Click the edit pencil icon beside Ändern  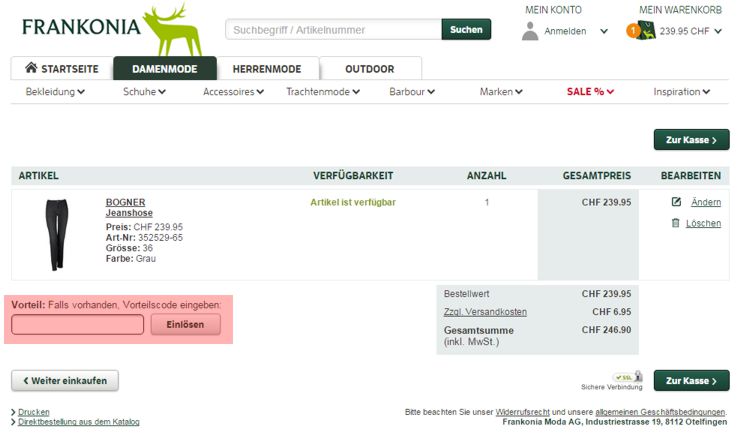(676, 202)
